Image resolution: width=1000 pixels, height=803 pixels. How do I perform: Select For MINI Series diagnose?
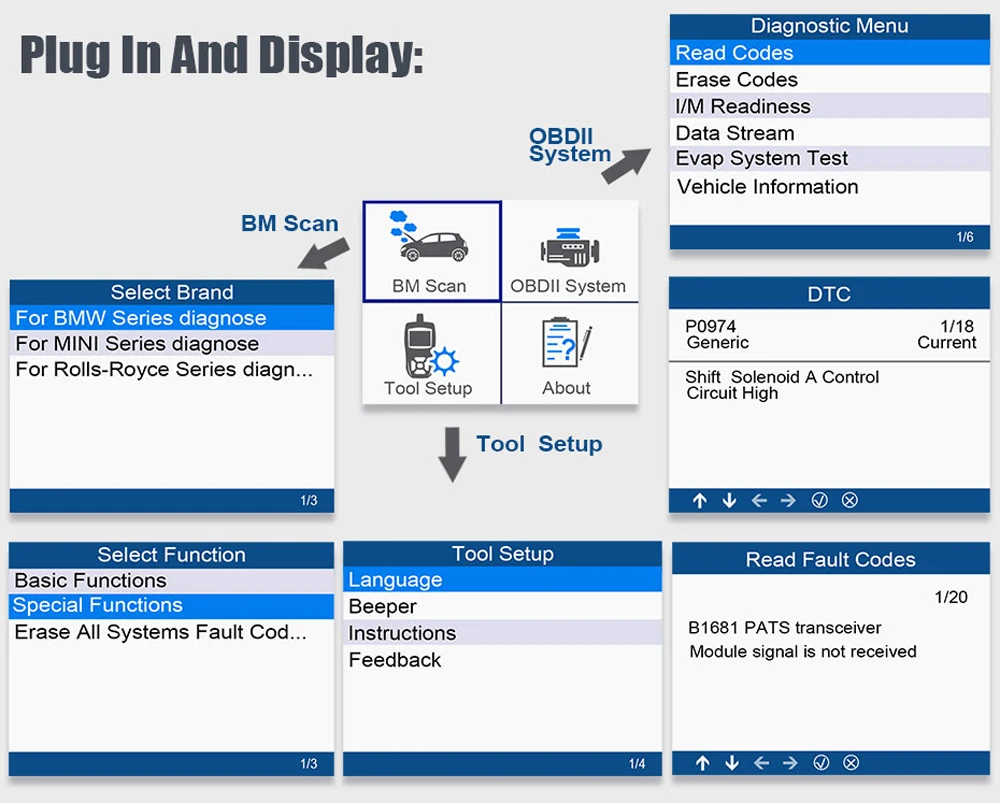(172, 343)
